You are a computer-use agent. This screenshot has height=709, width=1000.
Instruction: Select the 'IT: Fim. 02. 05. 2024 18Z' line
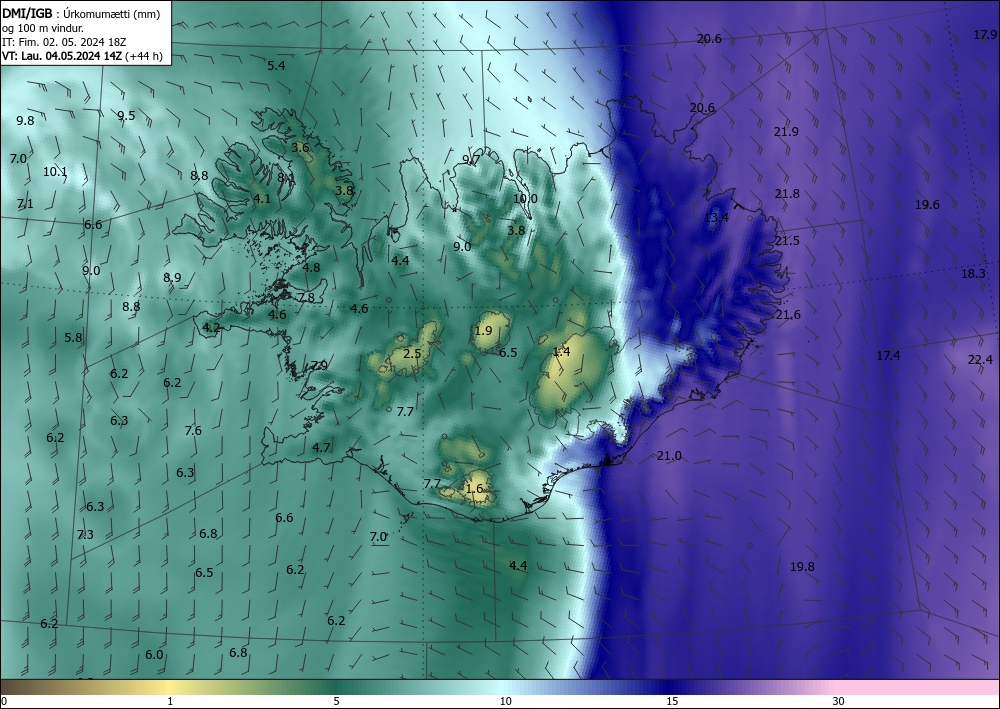tap(64, 42)
